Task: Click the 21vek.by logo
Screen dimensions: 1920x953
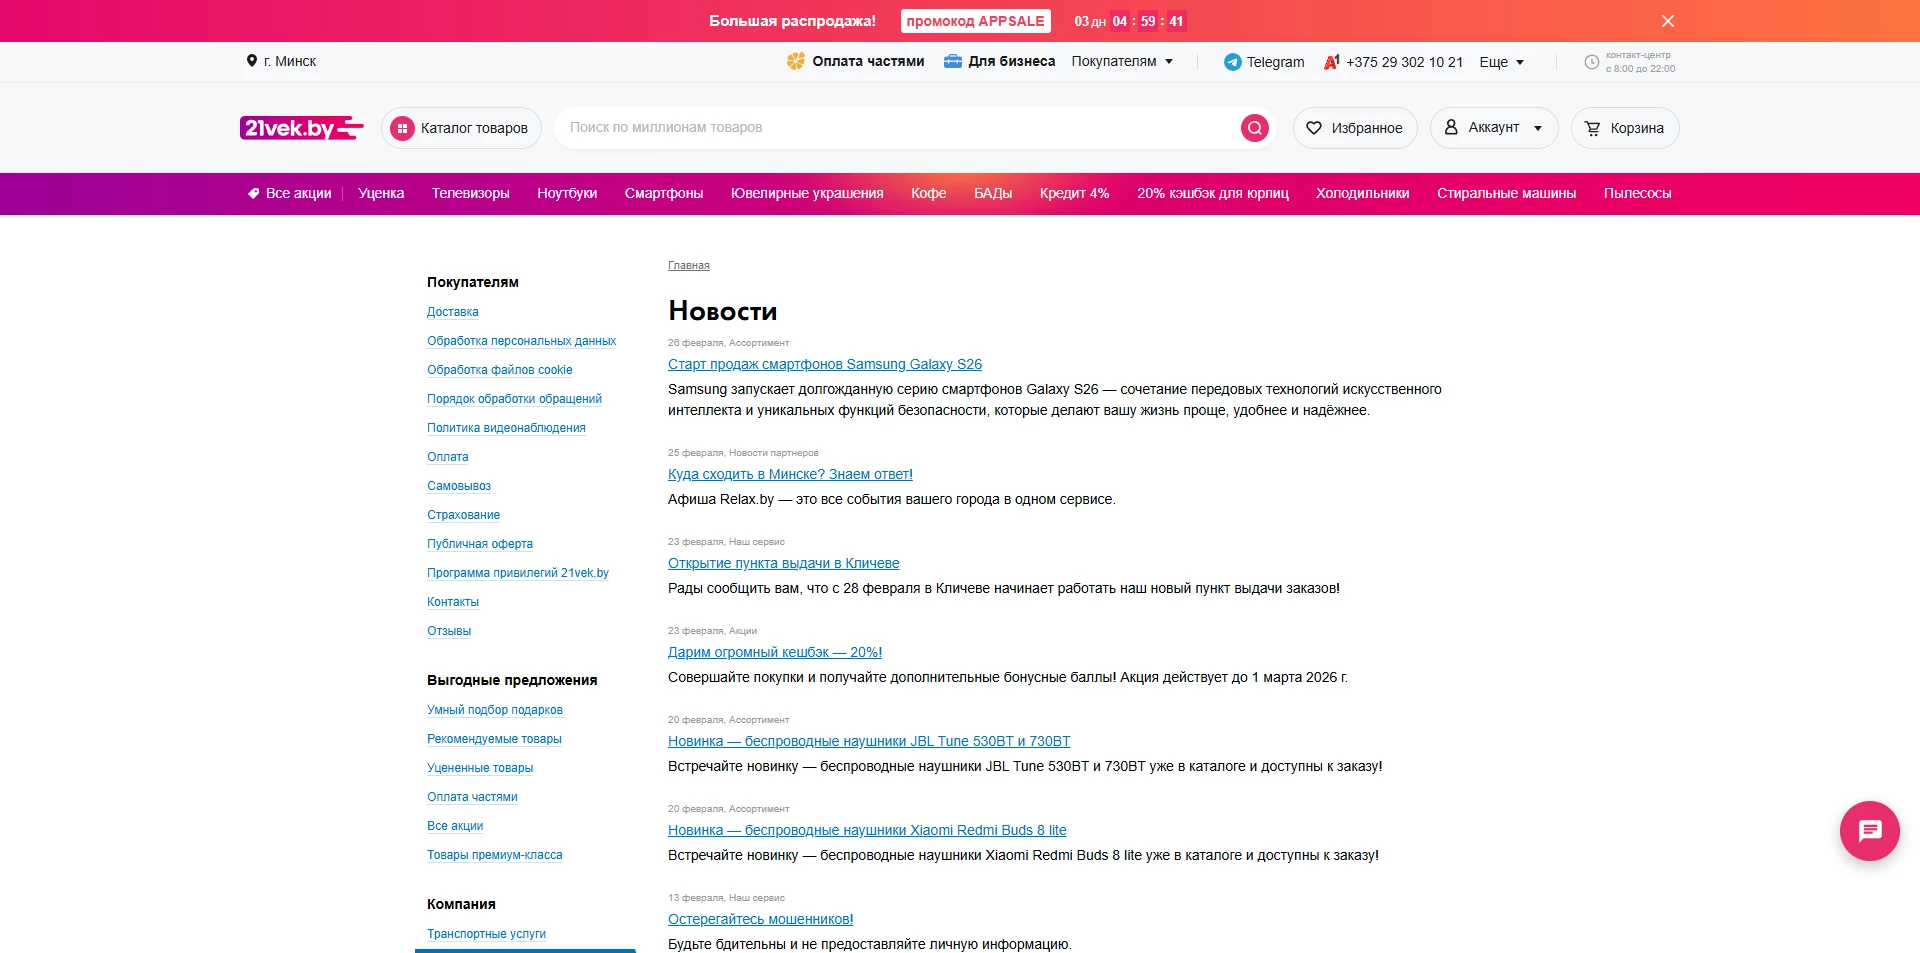Action: 301,128
